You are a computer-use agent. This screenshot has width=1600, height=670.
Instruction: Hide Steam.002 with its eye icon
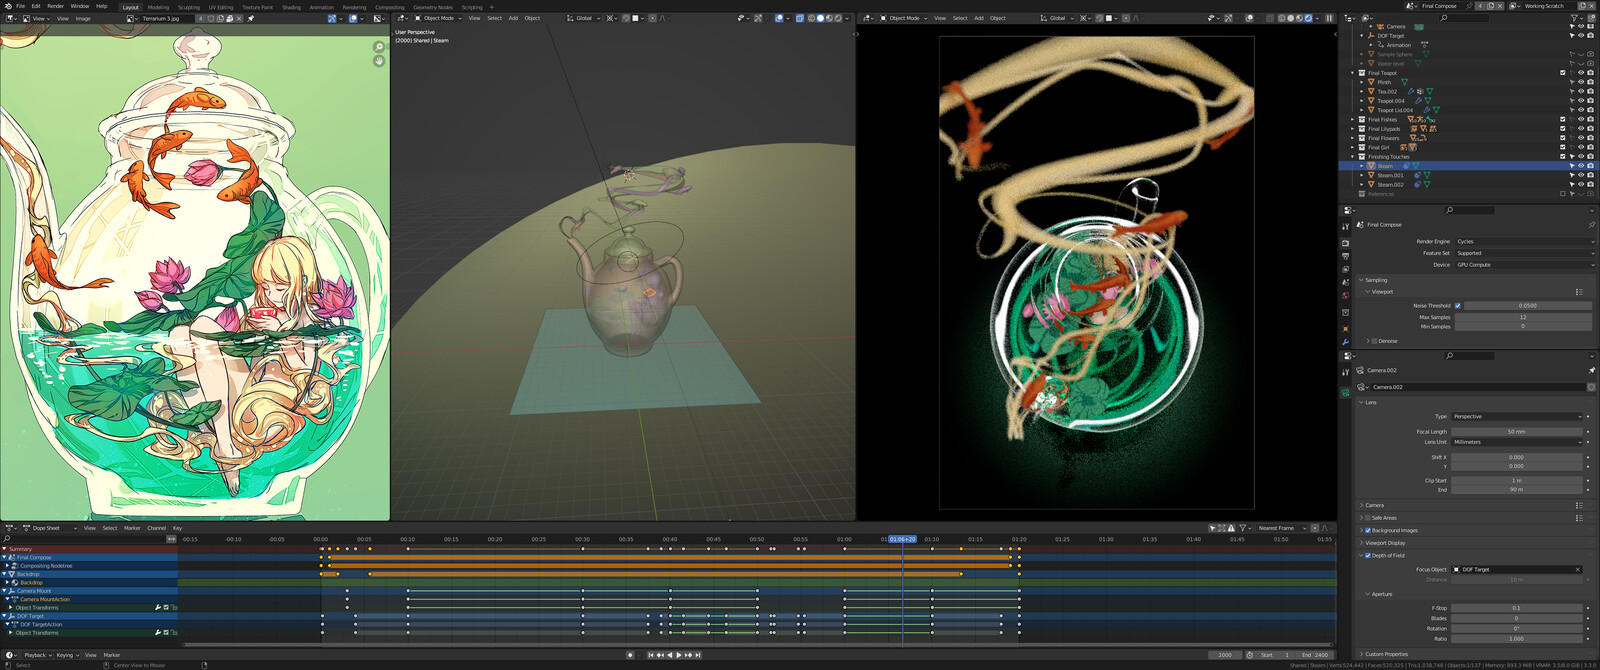[x=1582, y=185]
